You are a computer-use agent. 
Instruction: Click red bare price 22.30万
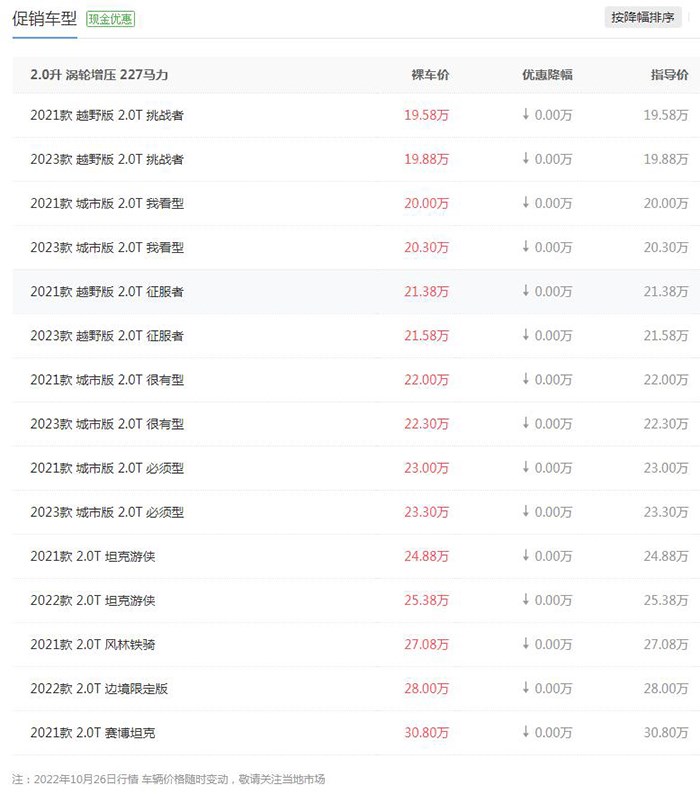coord(426,424)
